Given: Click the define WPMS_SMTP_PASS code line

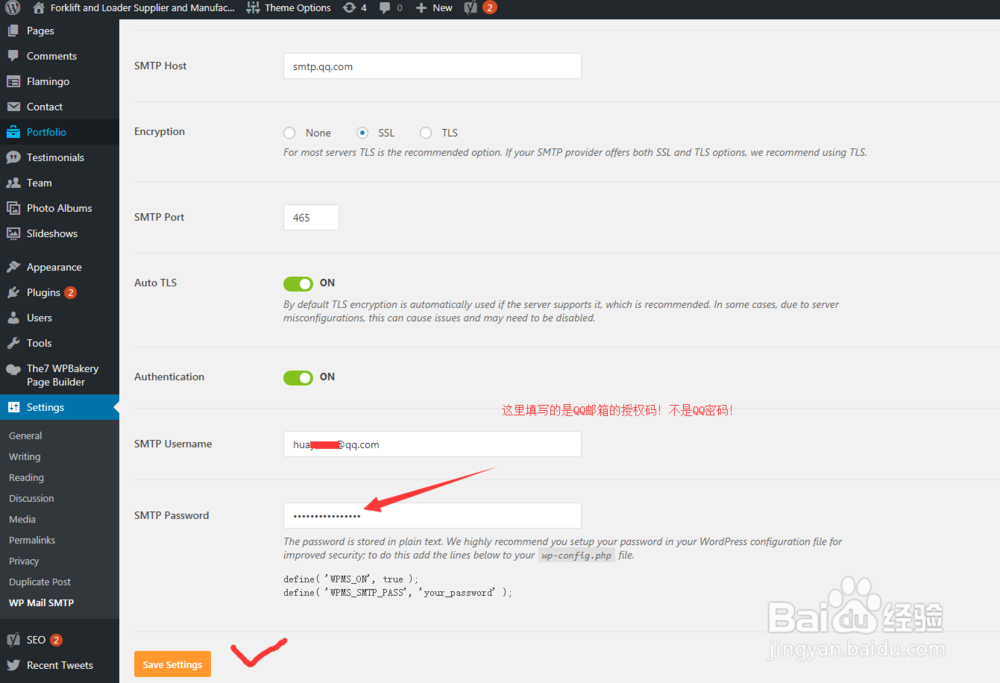Looking at the screenshot, I should pos(397,592).
